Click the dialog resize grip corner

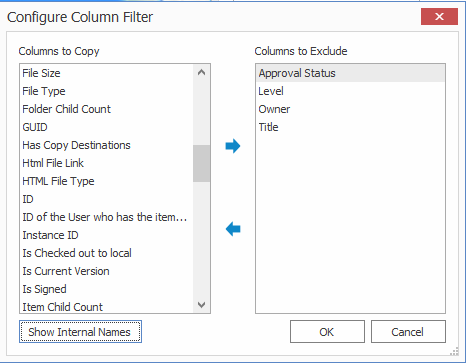[454, 351]
